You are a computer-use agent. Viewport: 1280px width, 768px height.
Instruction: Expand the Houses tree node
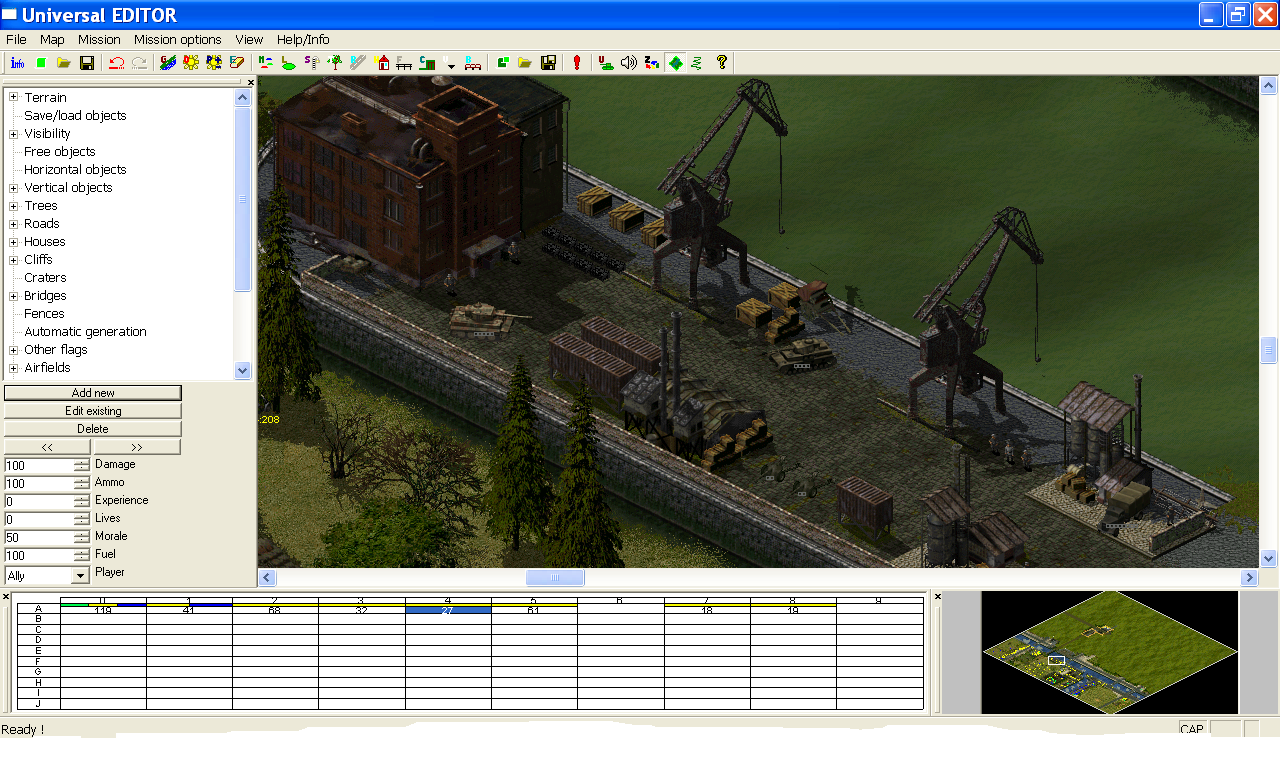click(x=14, y=241)
